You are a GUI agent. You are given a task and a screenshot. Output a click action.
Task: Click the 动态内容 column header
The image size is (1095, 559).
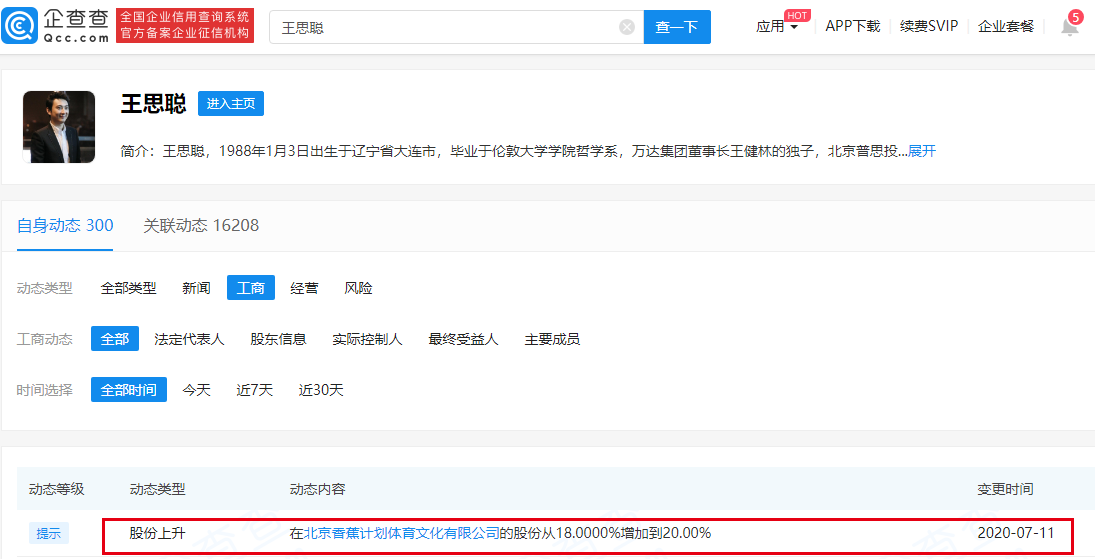pyautogui.click(x=318, y=489)
